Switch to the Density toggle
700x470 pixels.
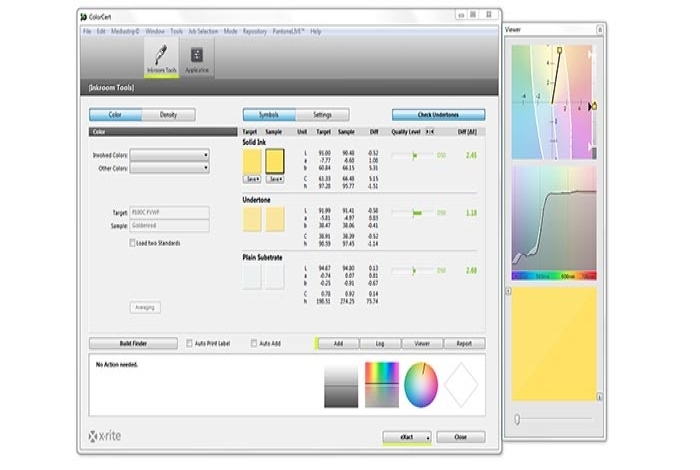tap(168, 115)
